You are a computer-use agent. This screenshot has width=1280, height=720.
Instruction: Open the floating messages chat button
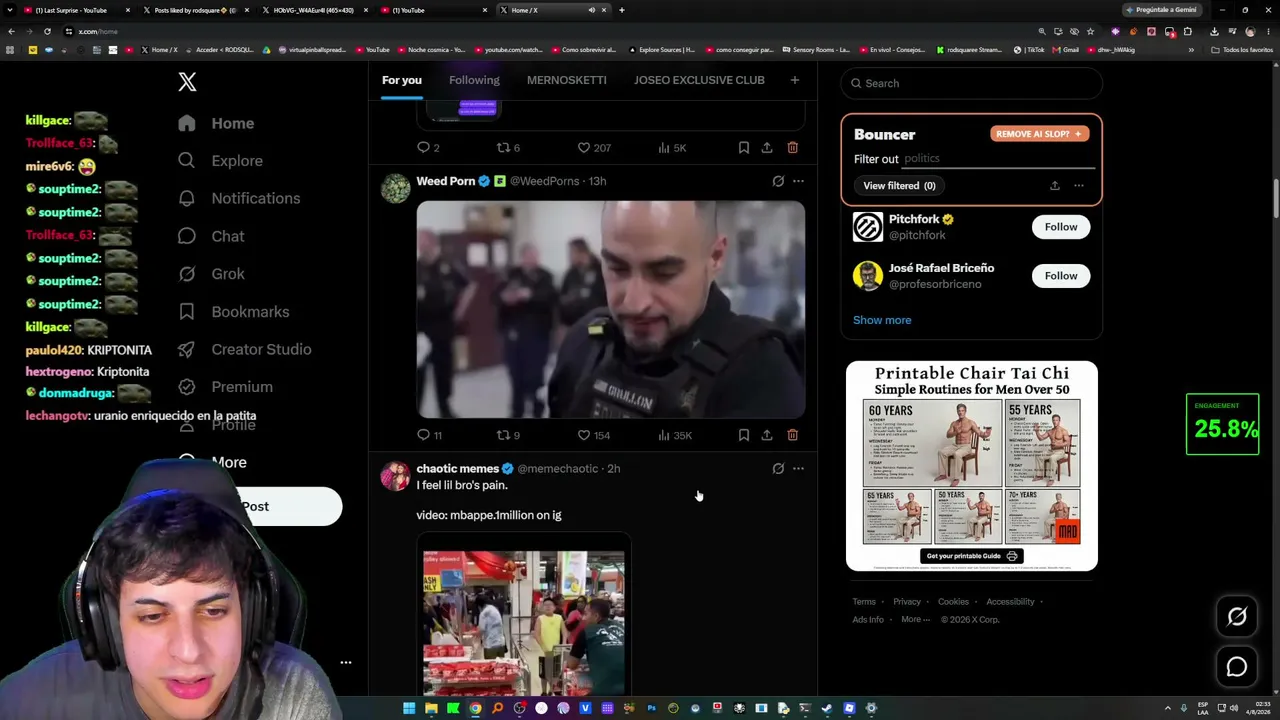coord(1237,667)
